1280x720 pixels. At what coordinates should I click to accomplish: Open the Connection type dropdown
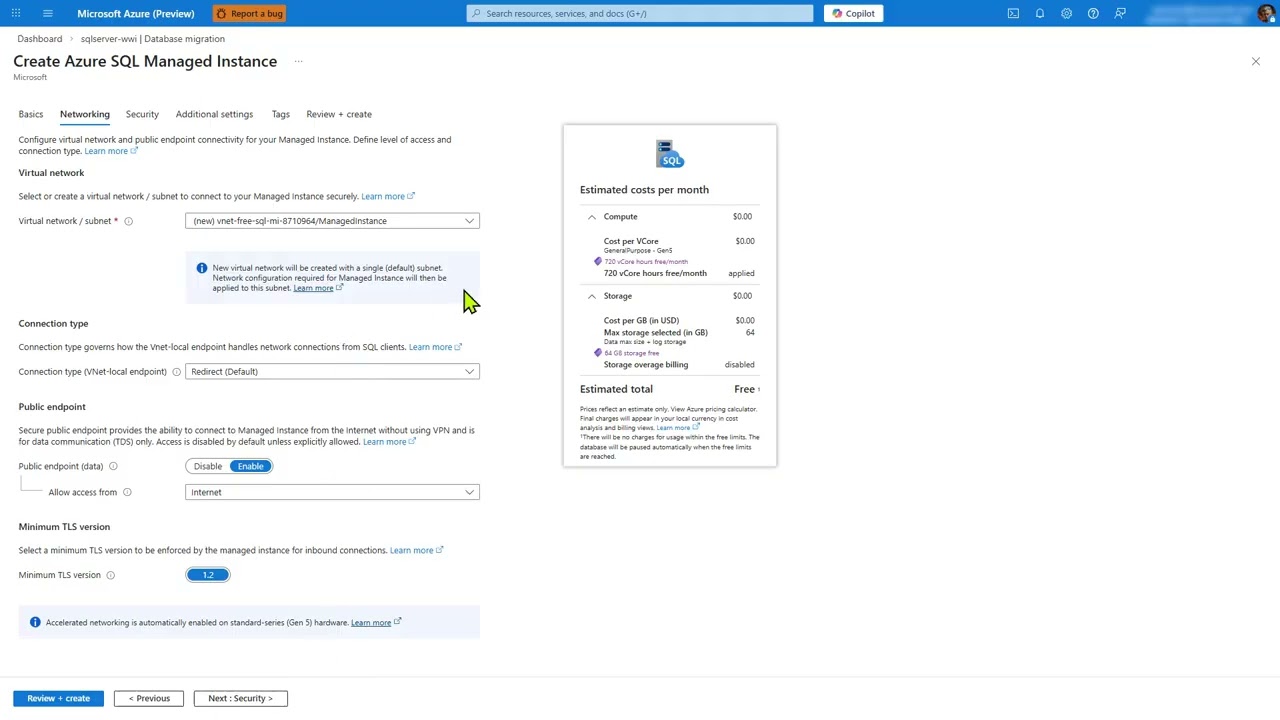click(x=332, y=372)
